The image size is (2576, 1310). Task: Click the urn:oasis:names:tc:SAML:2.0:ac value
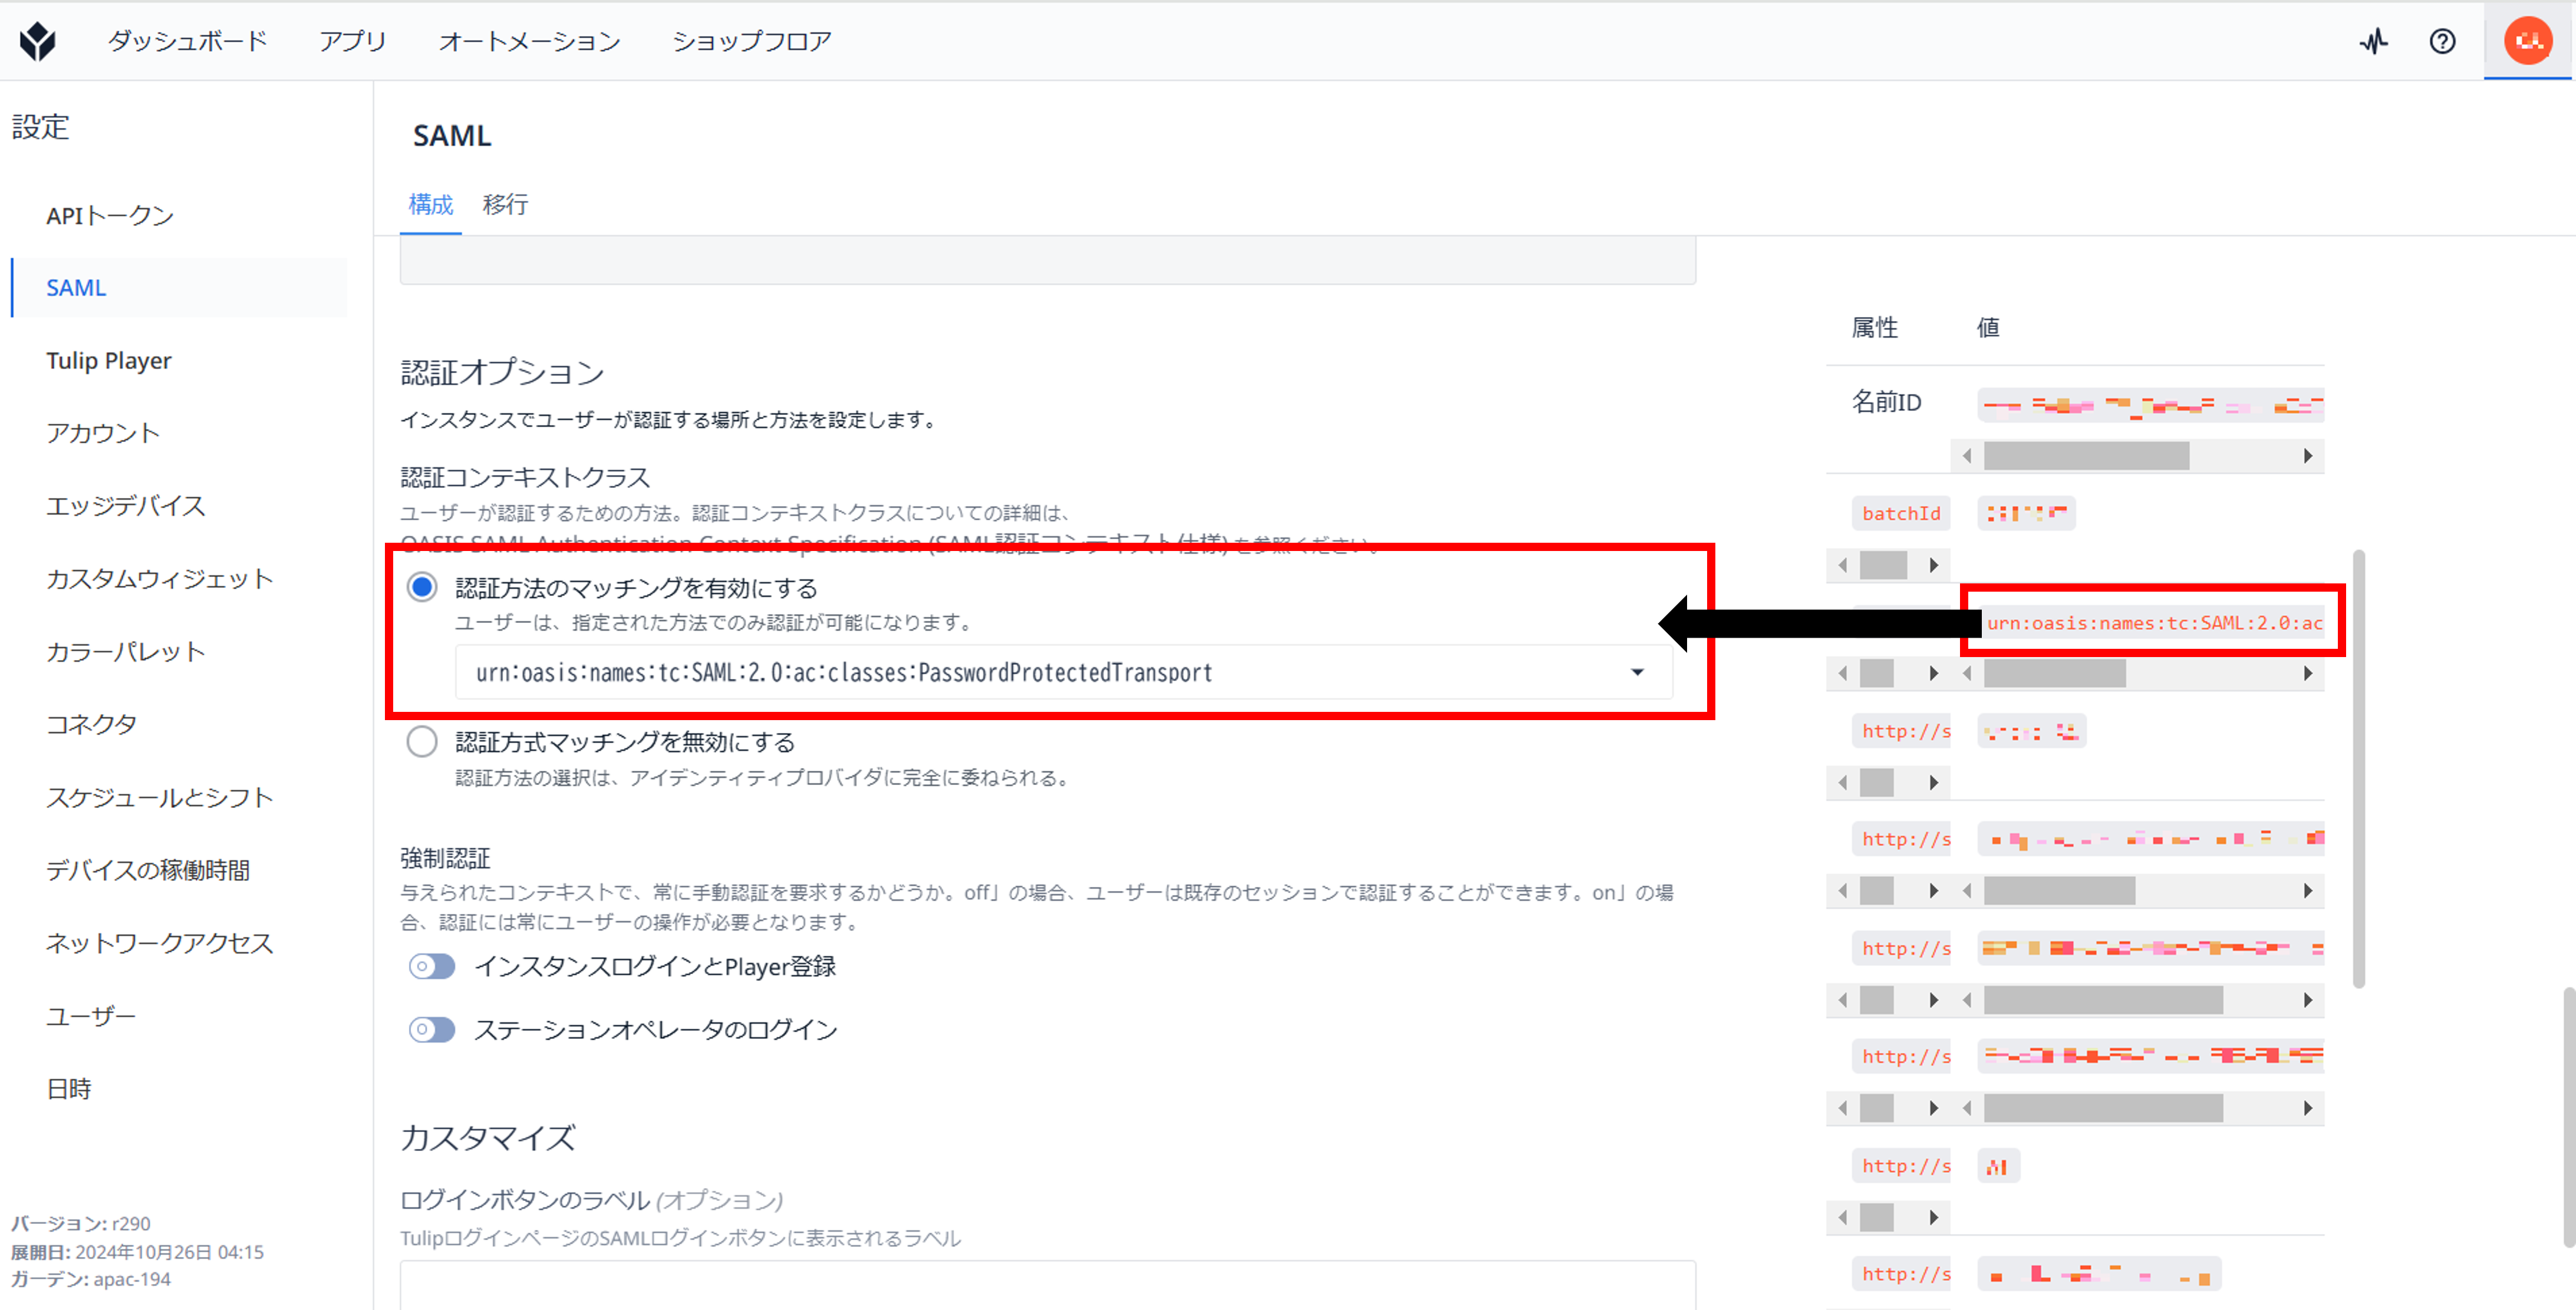[2154, 623]
